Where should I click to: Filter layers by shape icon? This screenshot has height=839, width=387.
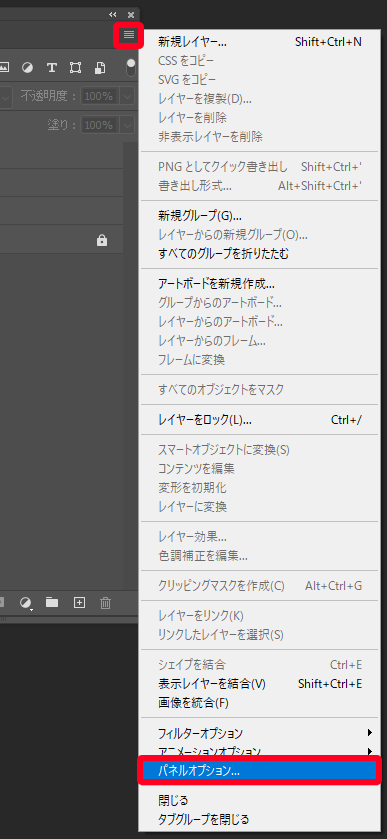coord(75,67)
